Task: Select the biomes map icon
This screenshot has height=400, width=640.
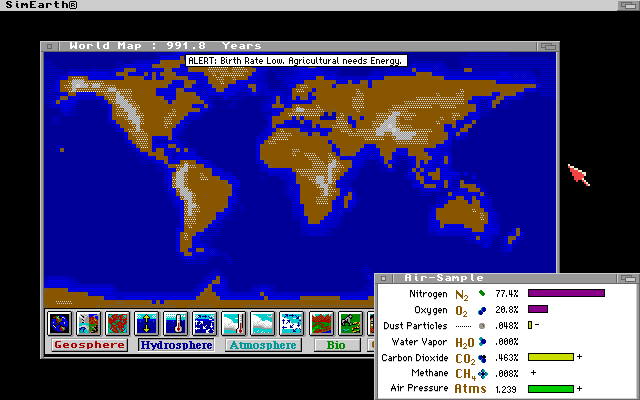Action: [x=321, y=323]
